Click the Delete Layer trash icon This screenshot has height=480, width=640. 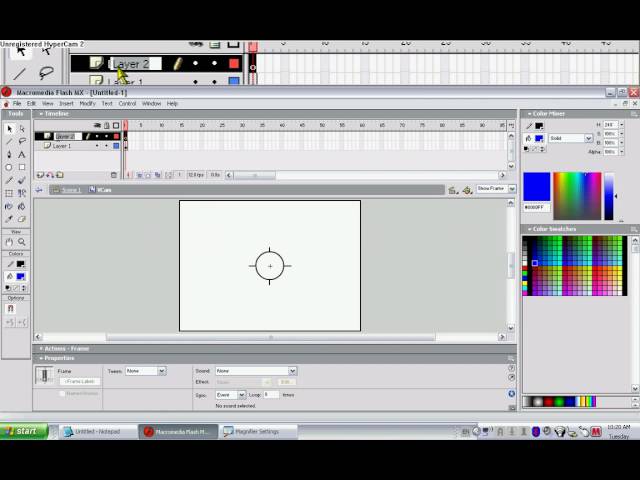114,175
